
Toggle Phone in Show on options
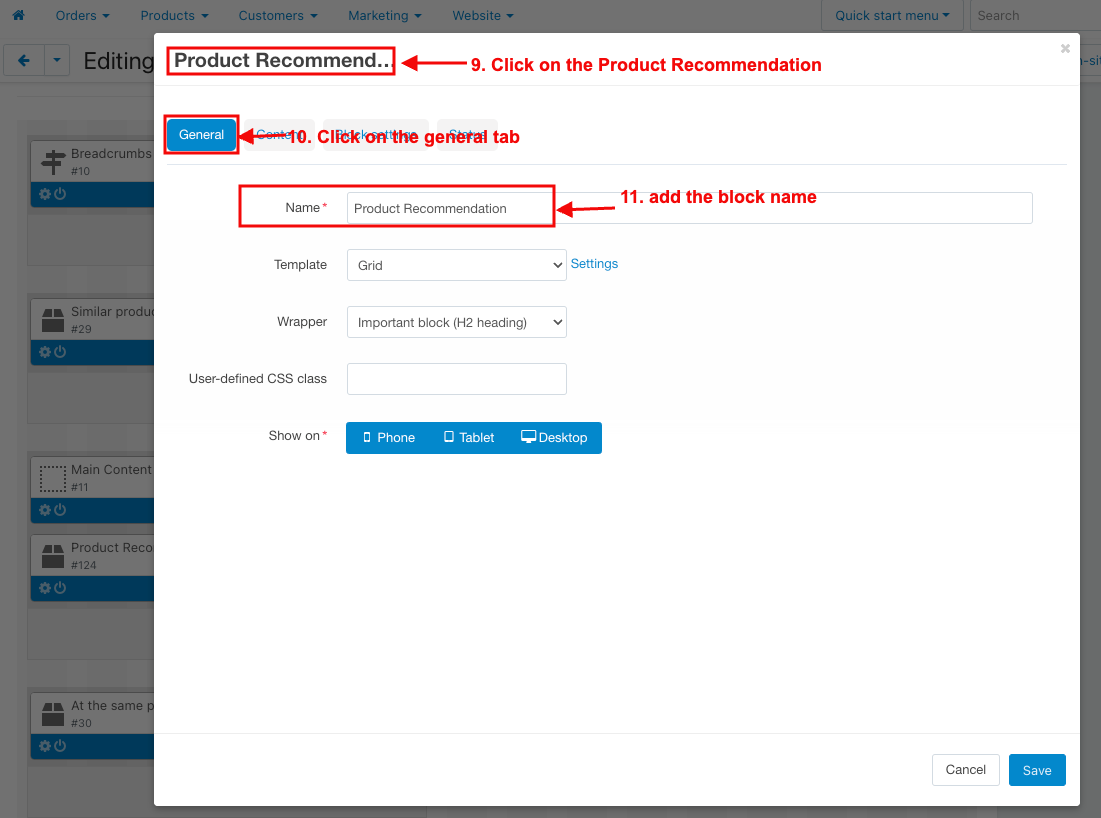coord(388,437)
